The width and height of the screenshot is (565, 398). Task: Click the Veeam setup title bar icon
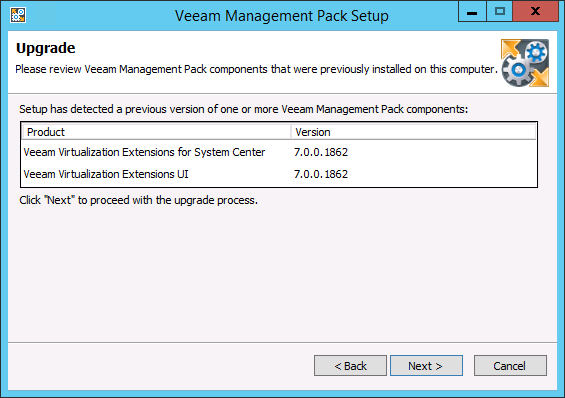18,15
